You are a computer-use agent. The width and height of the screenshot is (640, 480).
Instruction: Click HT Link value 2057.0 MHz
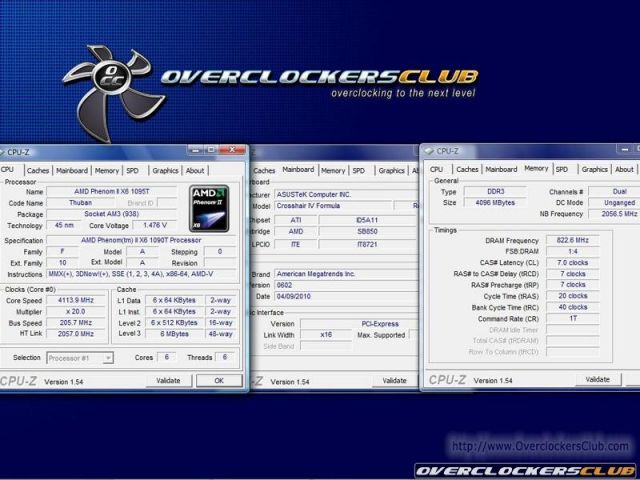(x=76, y=334)
